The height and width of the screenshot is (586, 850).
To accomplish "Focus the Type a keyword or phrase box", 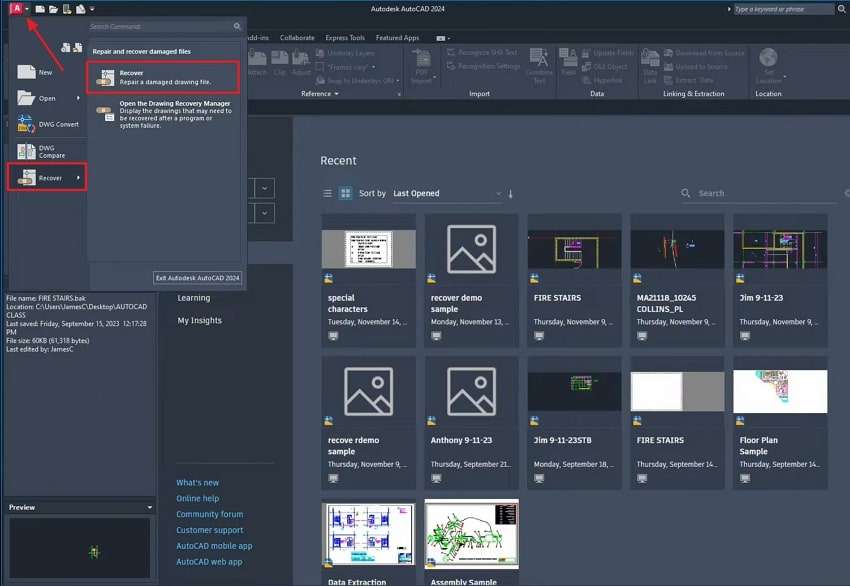I will point(784,9).
